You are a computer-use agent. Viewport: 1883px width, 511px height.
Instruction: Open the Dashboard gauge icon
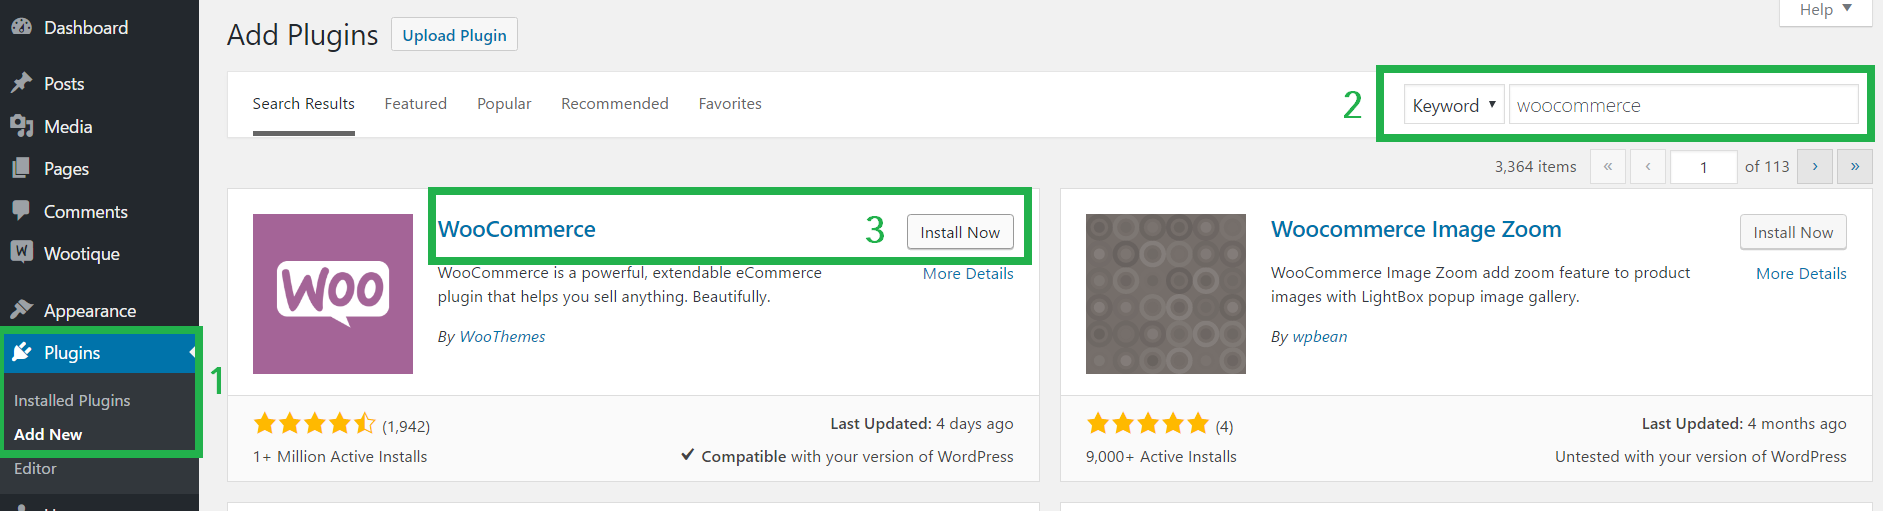[x=21, y=27]
